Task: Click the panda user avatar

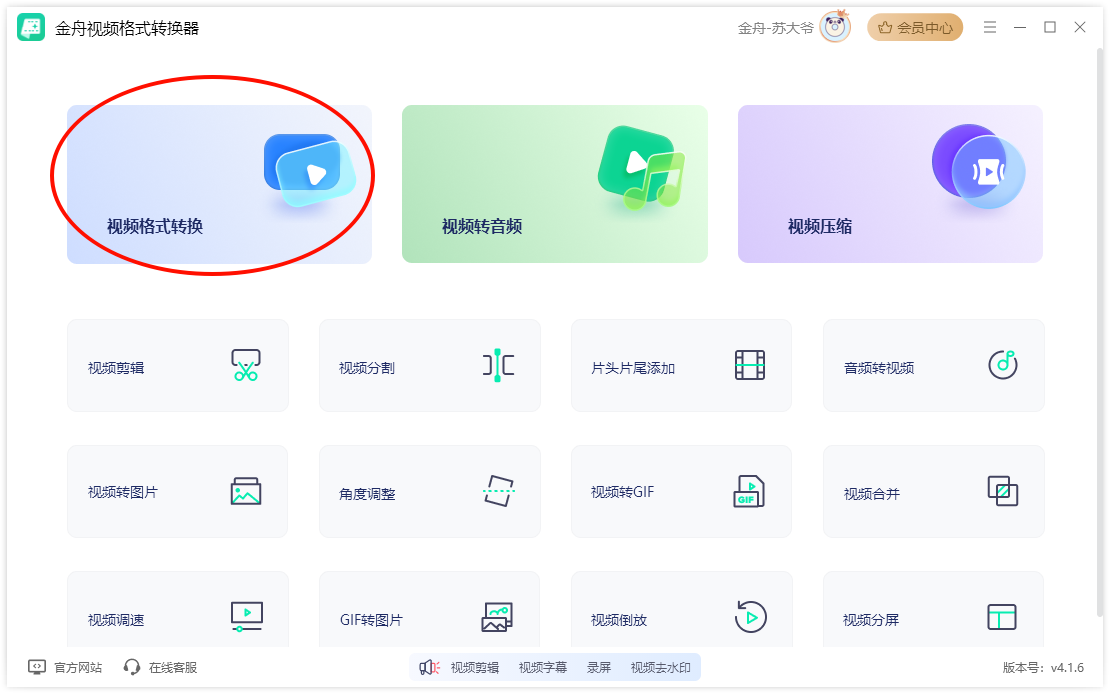Action: coord(835,27)
